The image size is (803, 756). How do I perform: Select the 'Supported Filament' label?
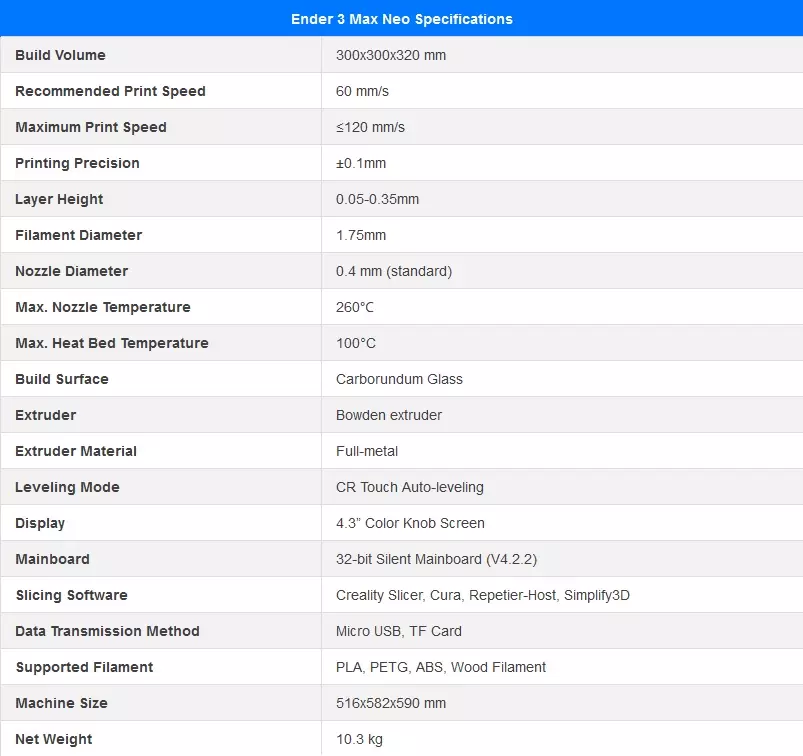coord(84,667)
